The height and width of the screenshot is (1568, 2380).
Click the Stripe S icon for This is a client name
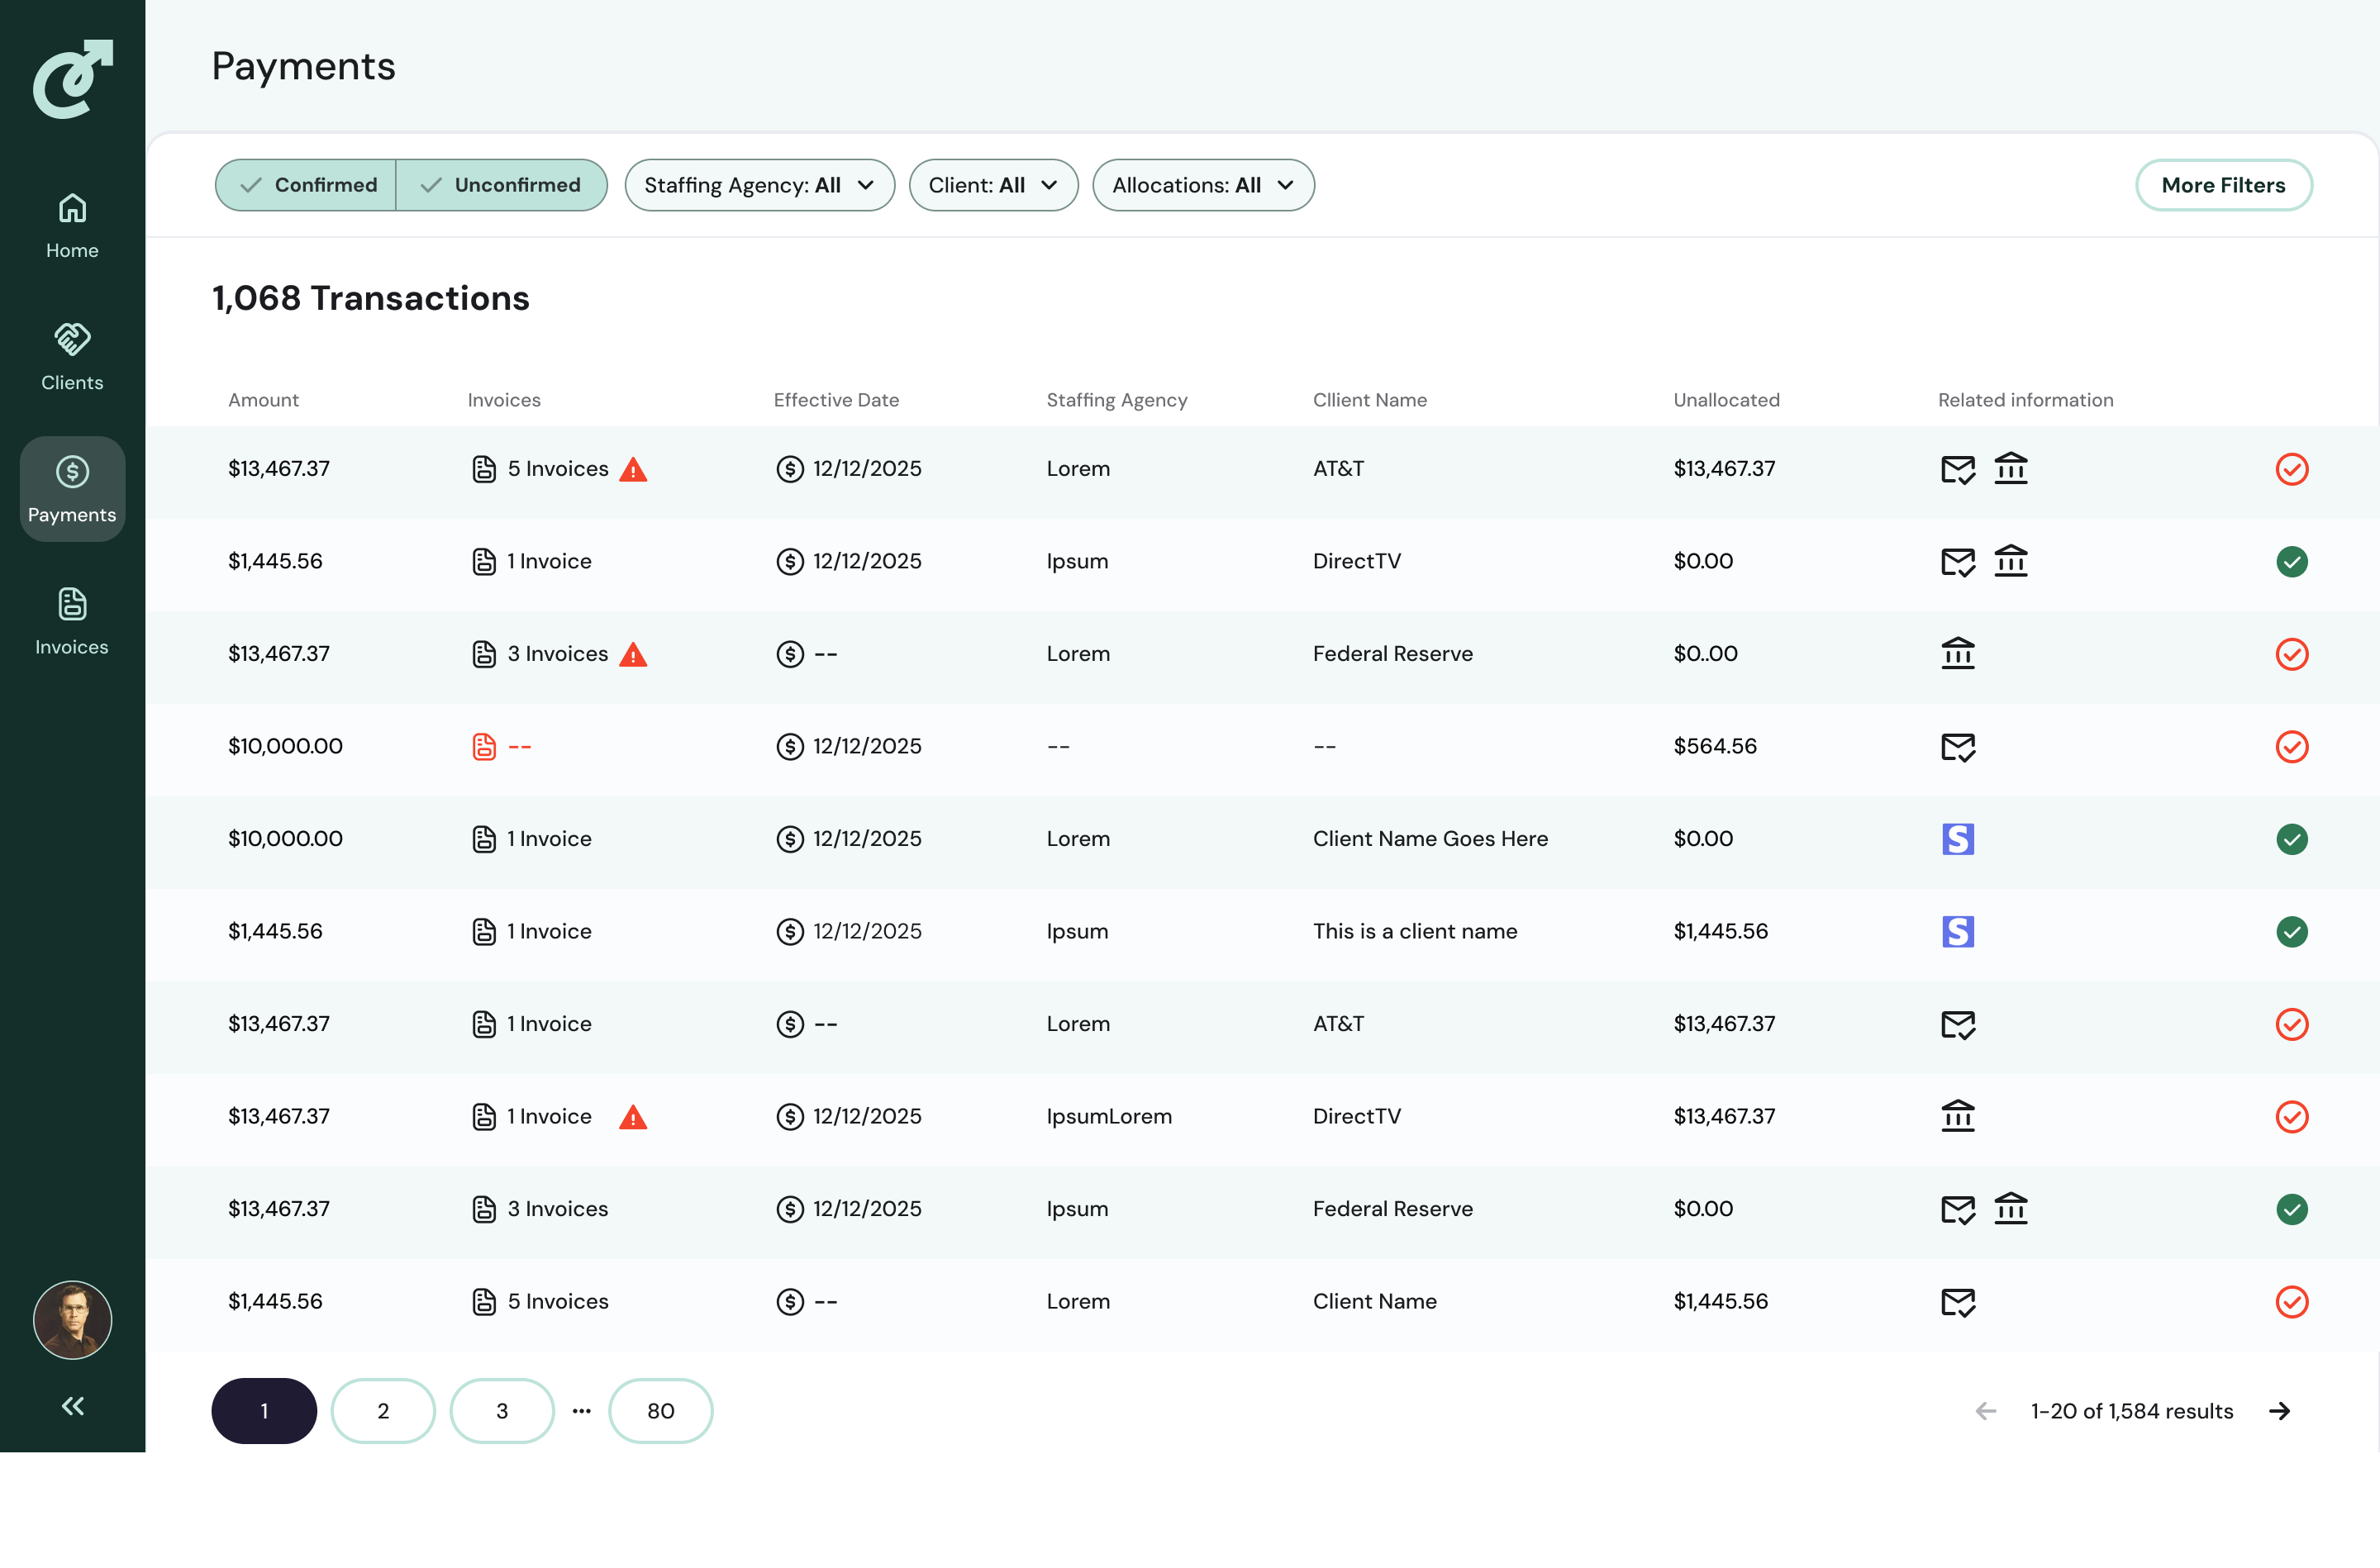tap(1957, 932)
